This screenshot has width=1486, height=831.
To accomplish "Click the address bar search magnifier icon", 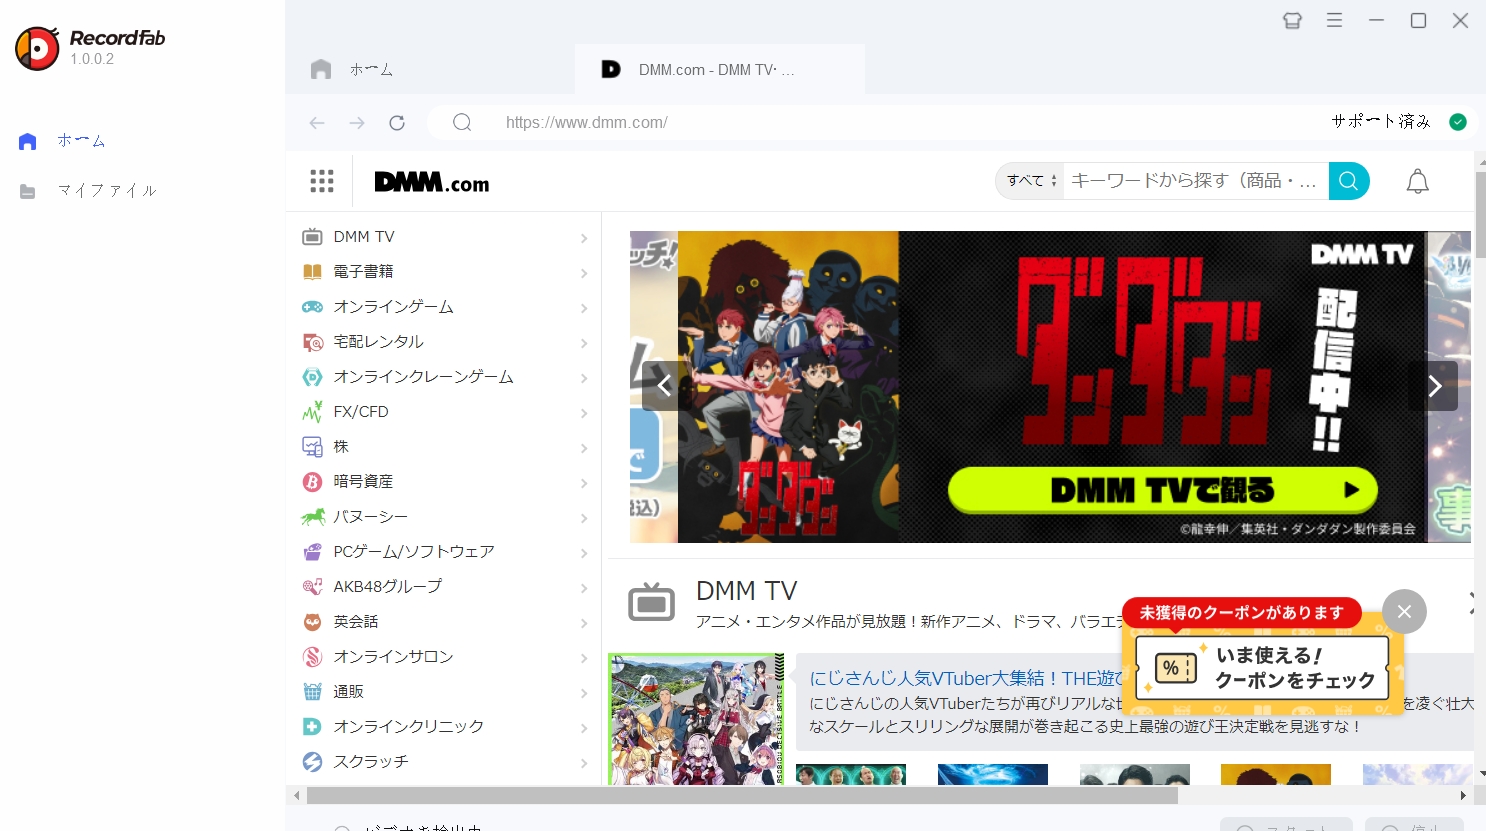I will point(462,122).
